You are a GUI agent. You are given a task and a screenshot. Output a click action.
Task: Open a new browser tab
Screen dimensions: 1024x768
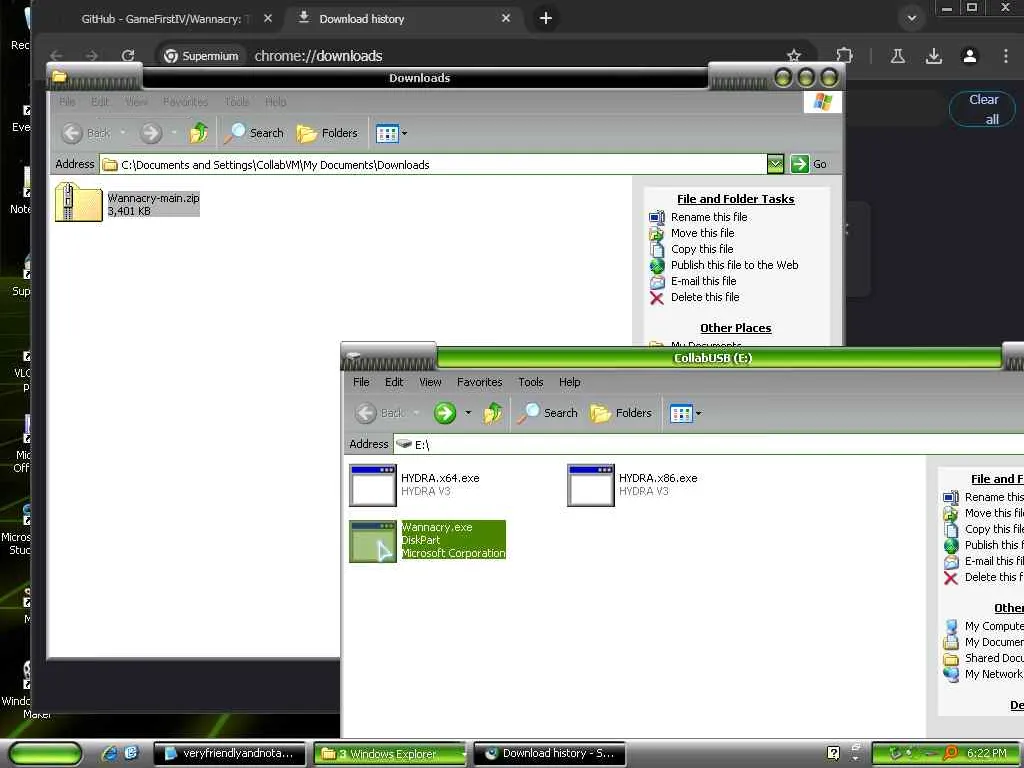point(546,18)
